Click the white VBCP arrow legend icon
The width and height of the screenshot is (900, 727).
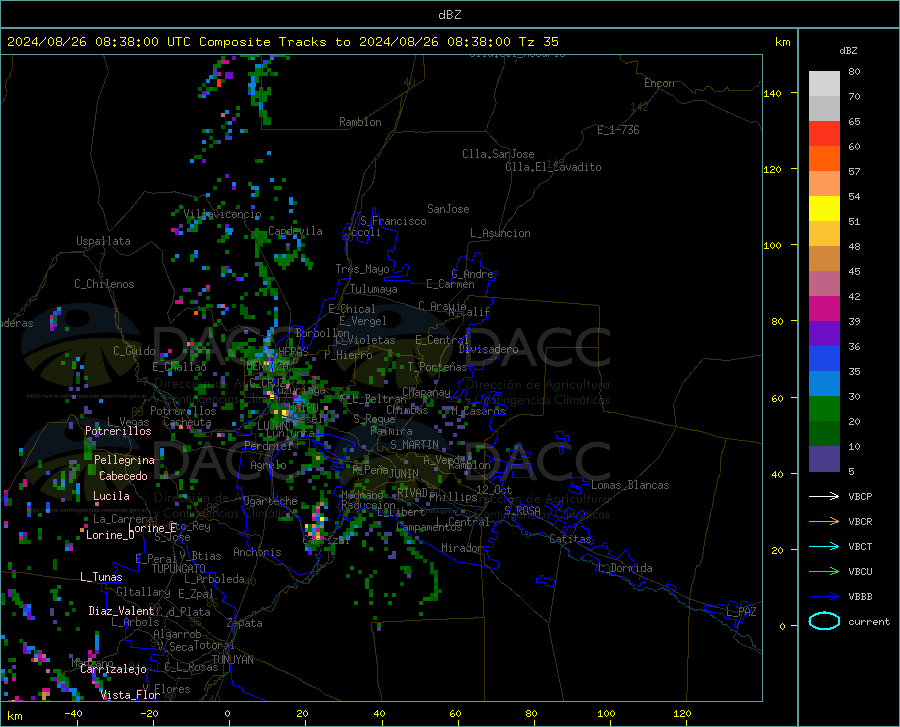824,496
